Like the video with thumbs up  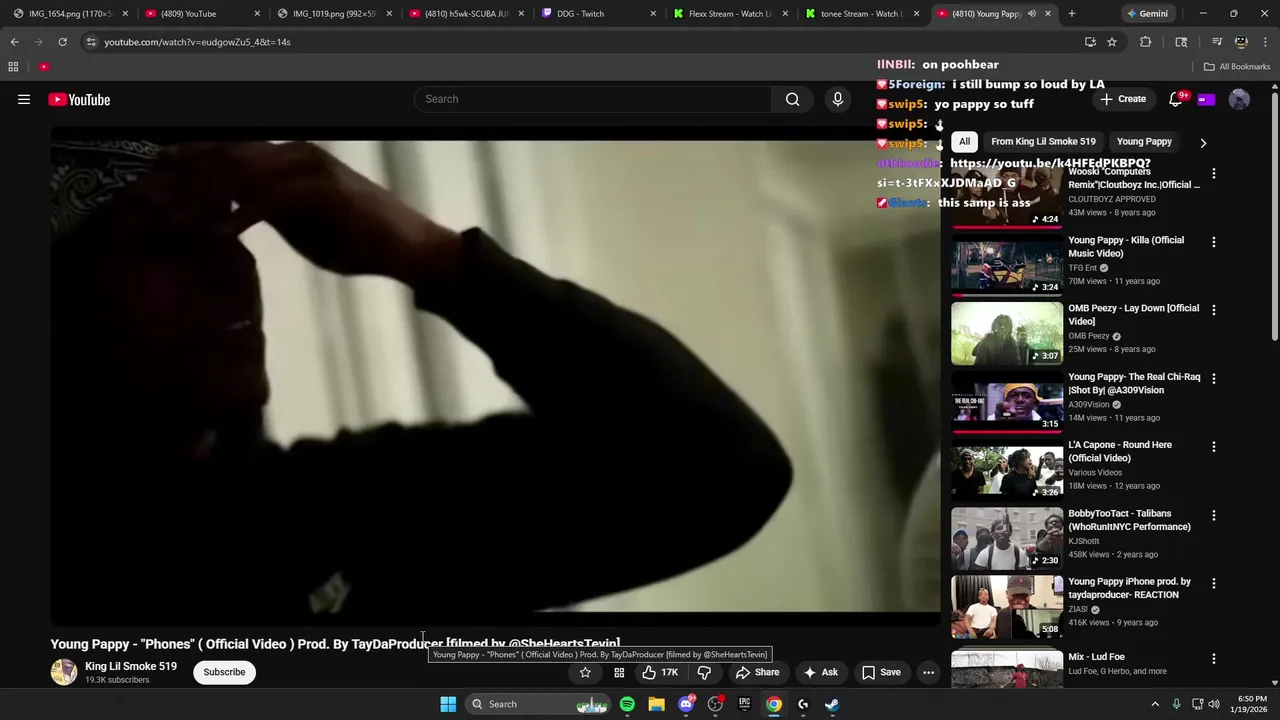tap(660, 672)
